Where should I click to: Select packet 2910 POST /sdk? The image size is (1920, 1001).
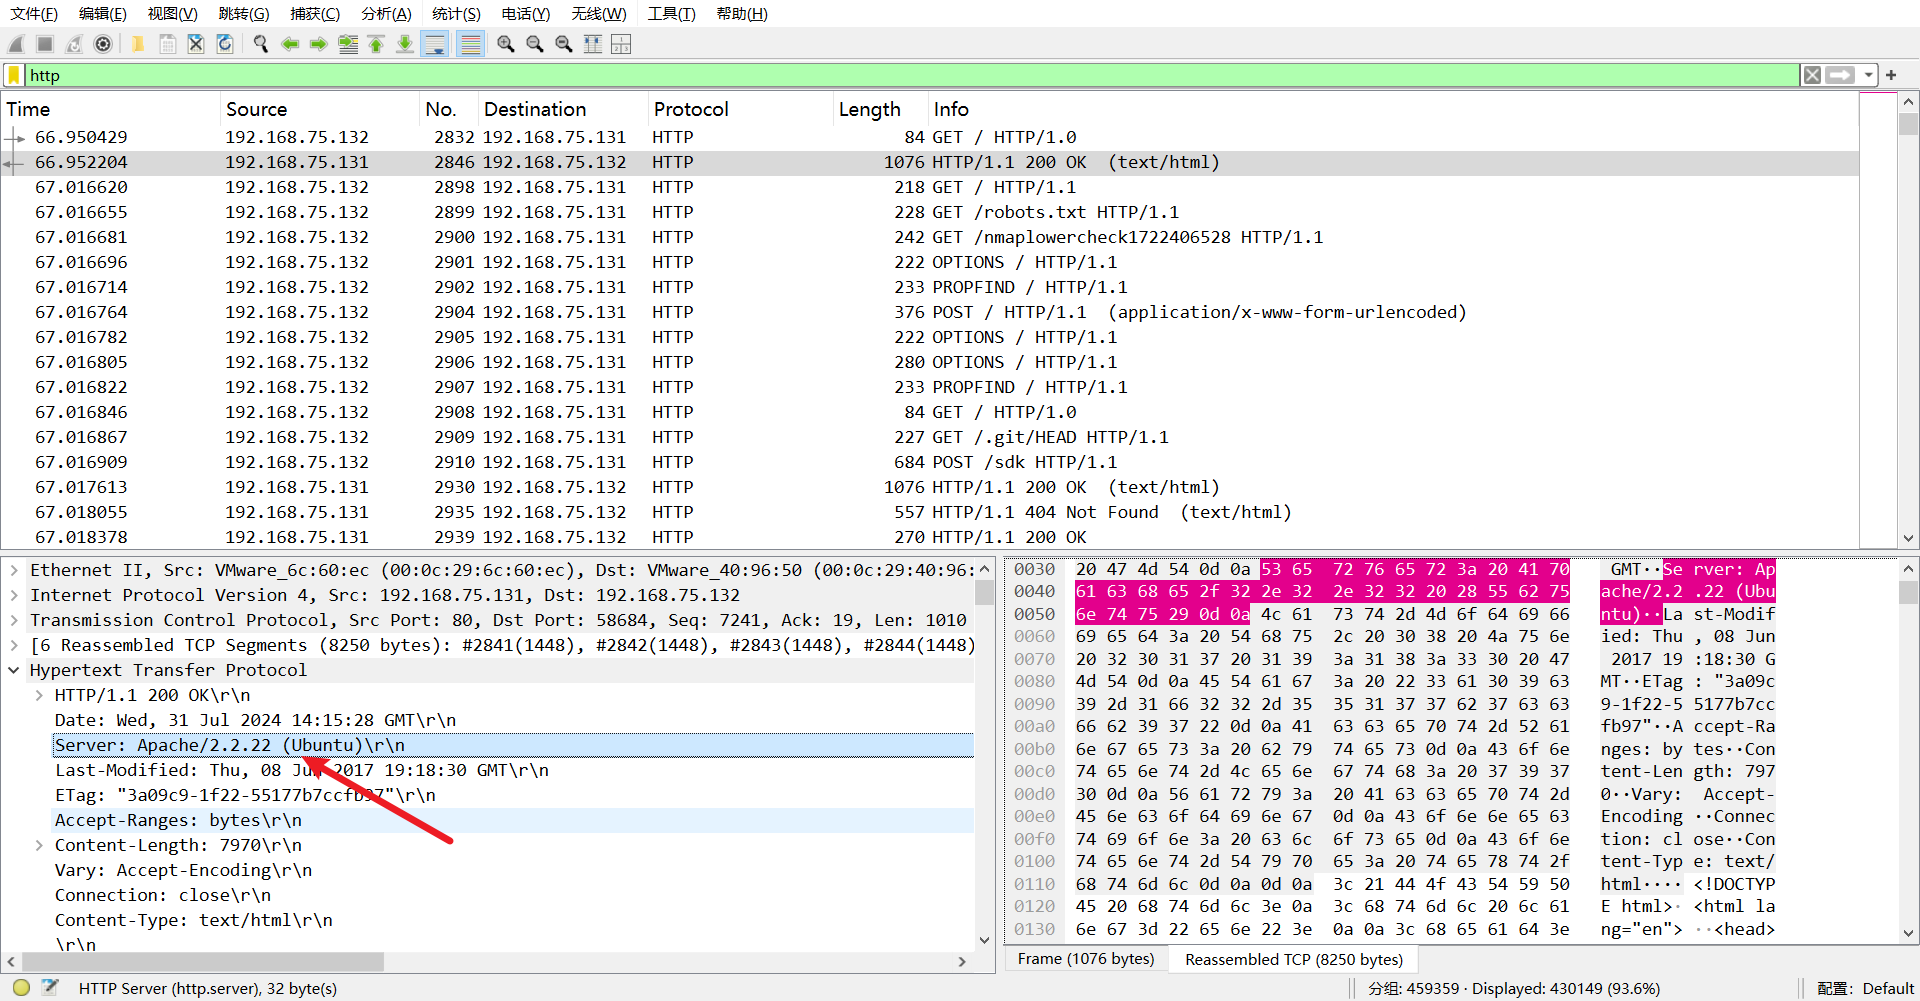930,462
